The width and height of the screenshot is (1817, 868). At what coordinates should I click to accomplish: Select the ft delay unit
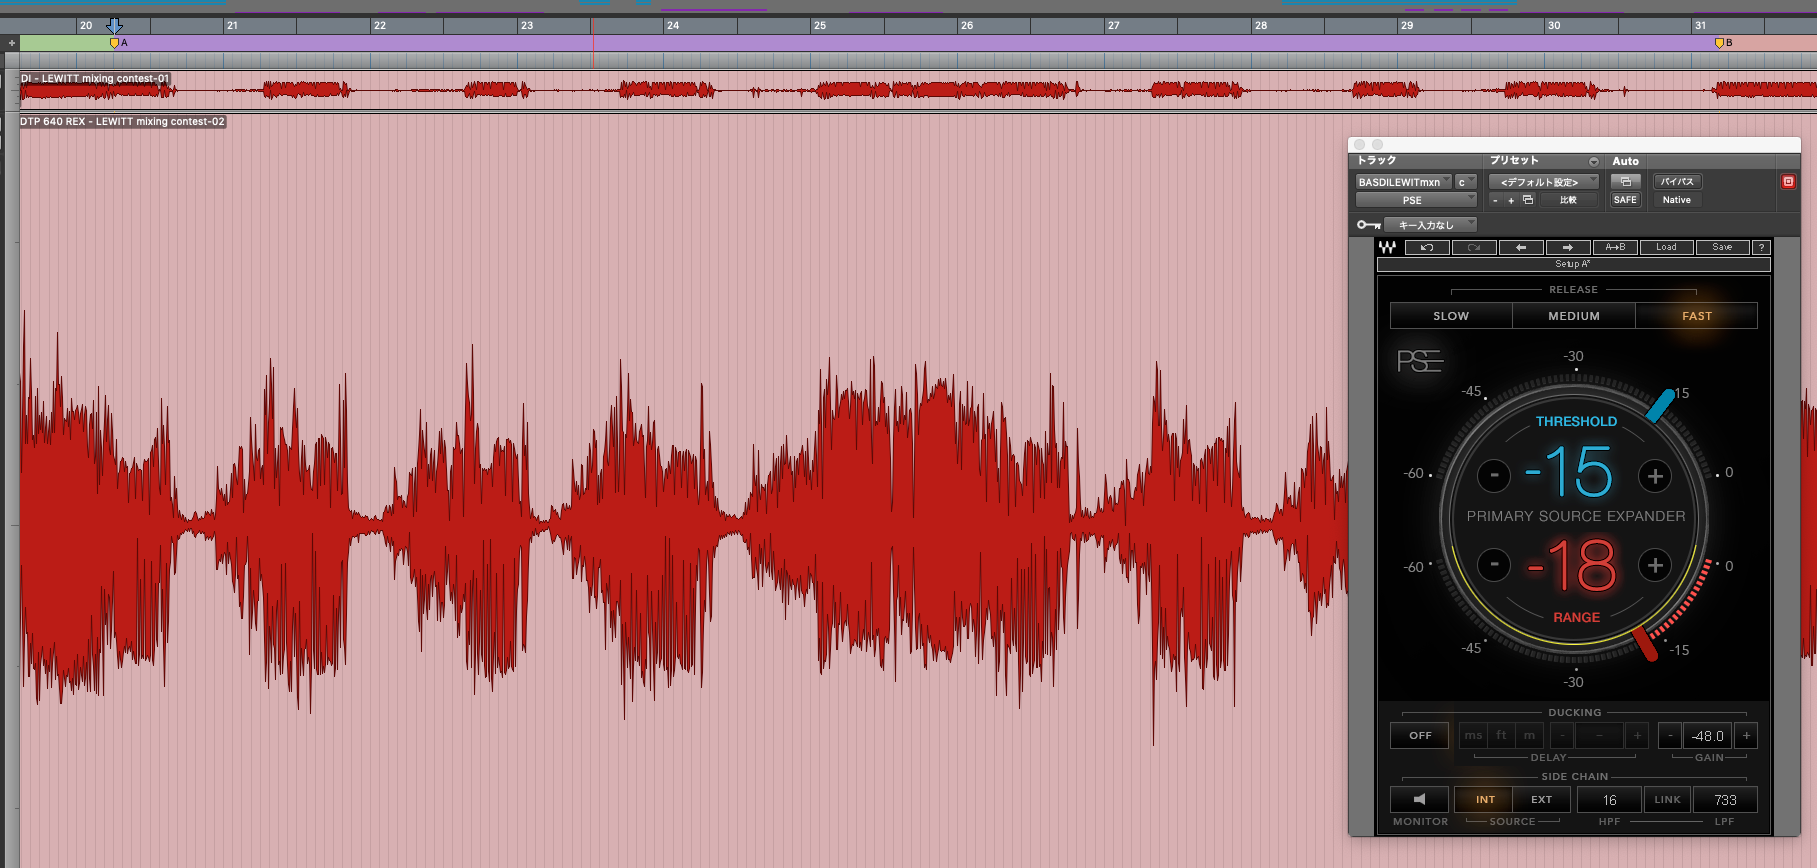pyautogui.click(x=1501, y=735)
